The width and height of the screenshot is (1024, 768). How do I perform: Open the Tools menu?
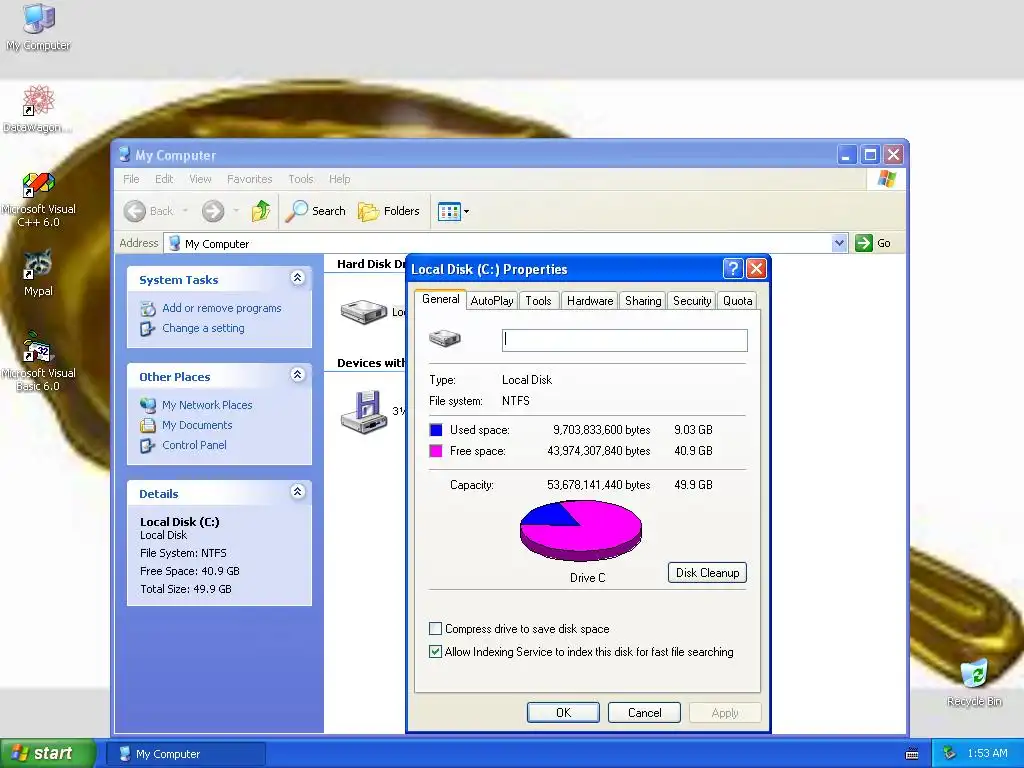[x=300, y=179]
